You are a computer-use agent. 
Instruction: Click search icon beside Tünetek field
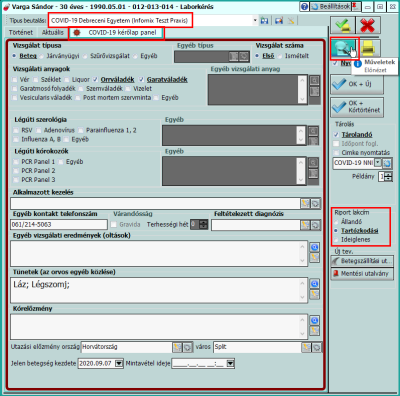tap(314, 284)
